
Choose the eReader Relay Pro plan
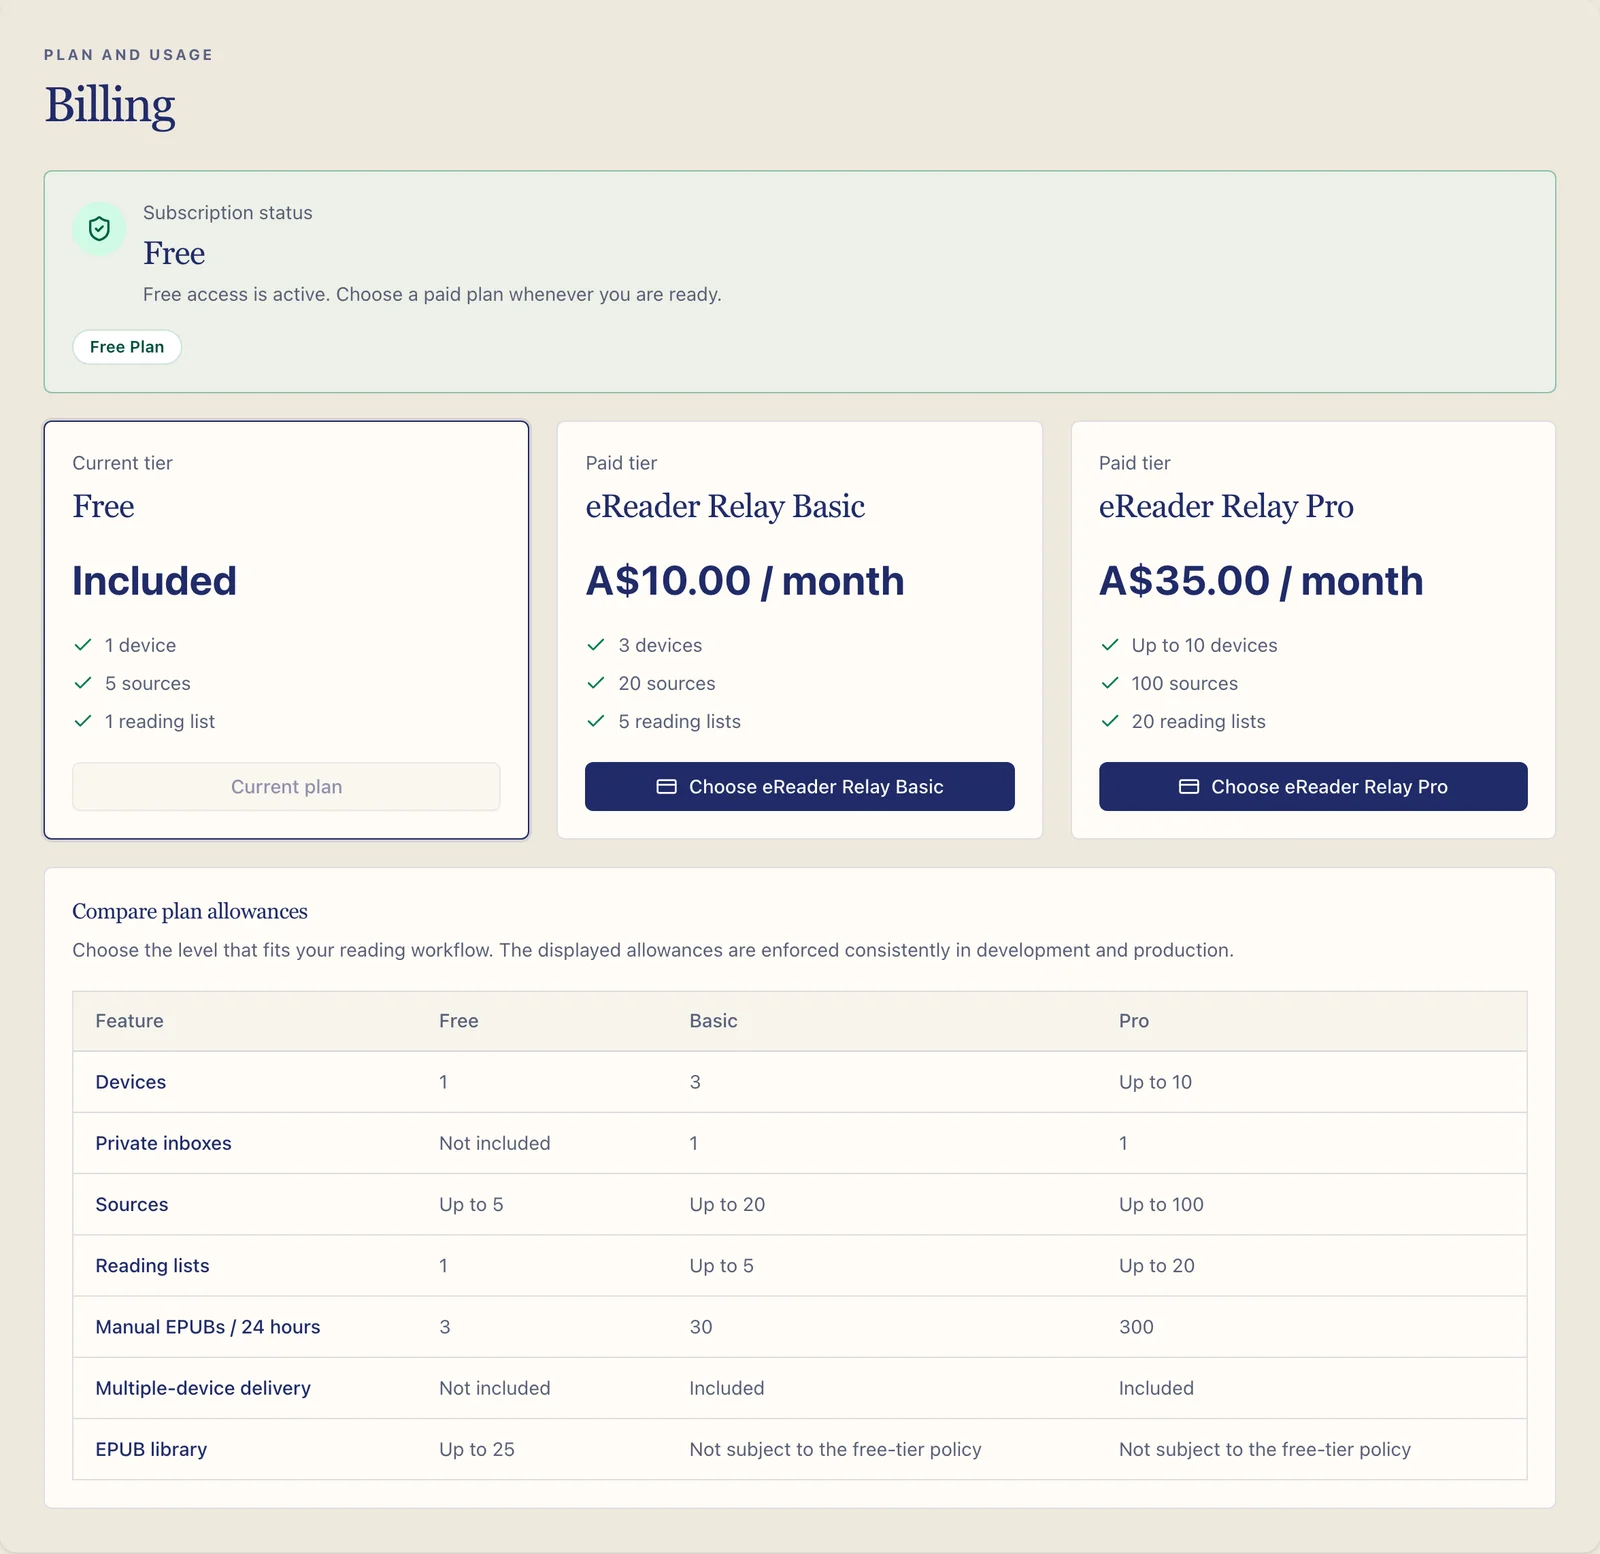pyautogui.click(x=1313, y=787)
